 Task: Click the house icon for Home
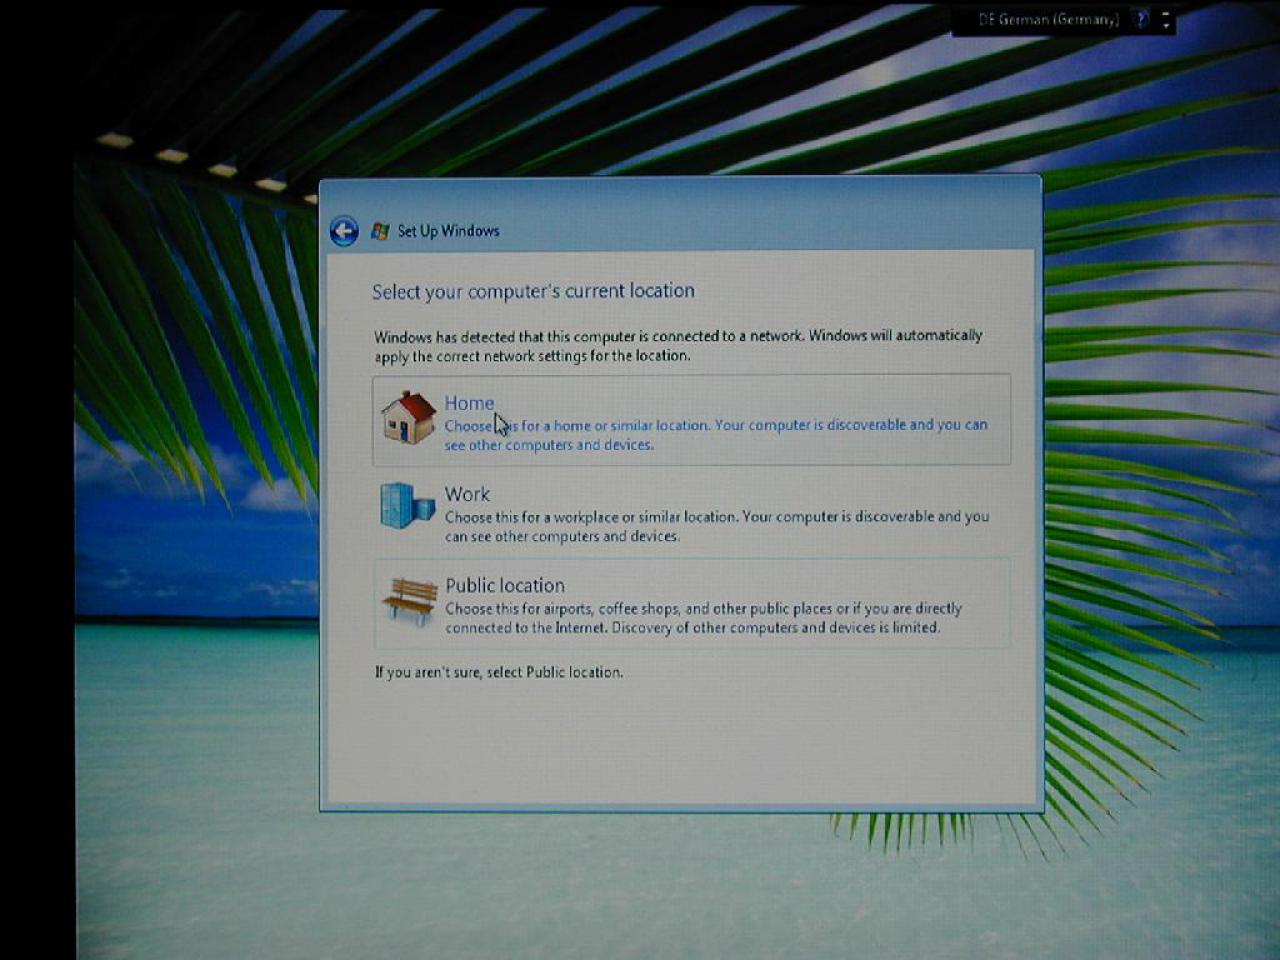click(408, 418)
